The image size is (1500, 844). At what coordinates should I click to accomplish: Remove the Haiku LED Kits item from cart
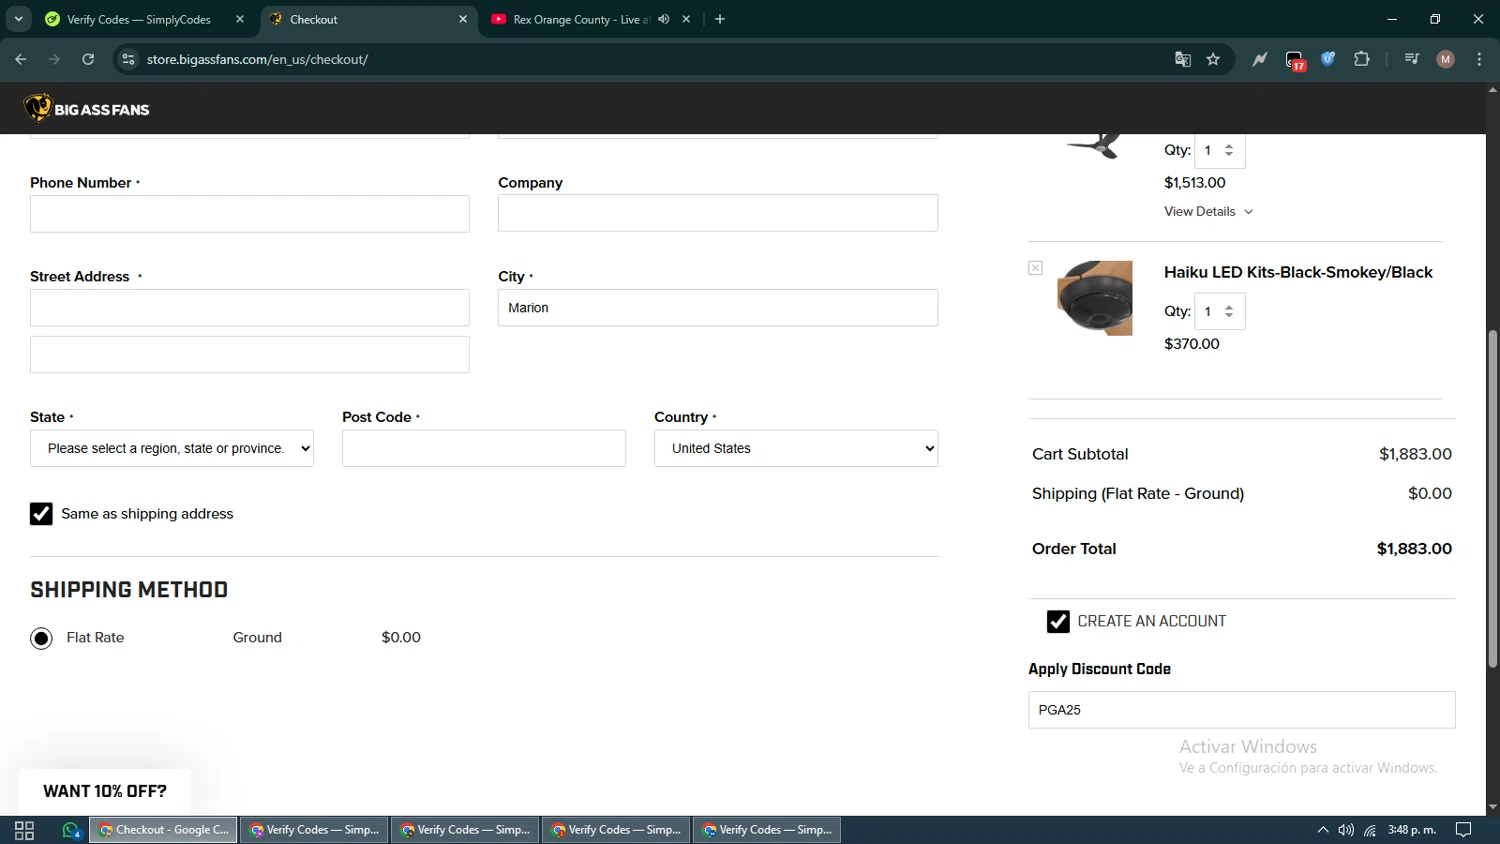tap(1035, 268)
